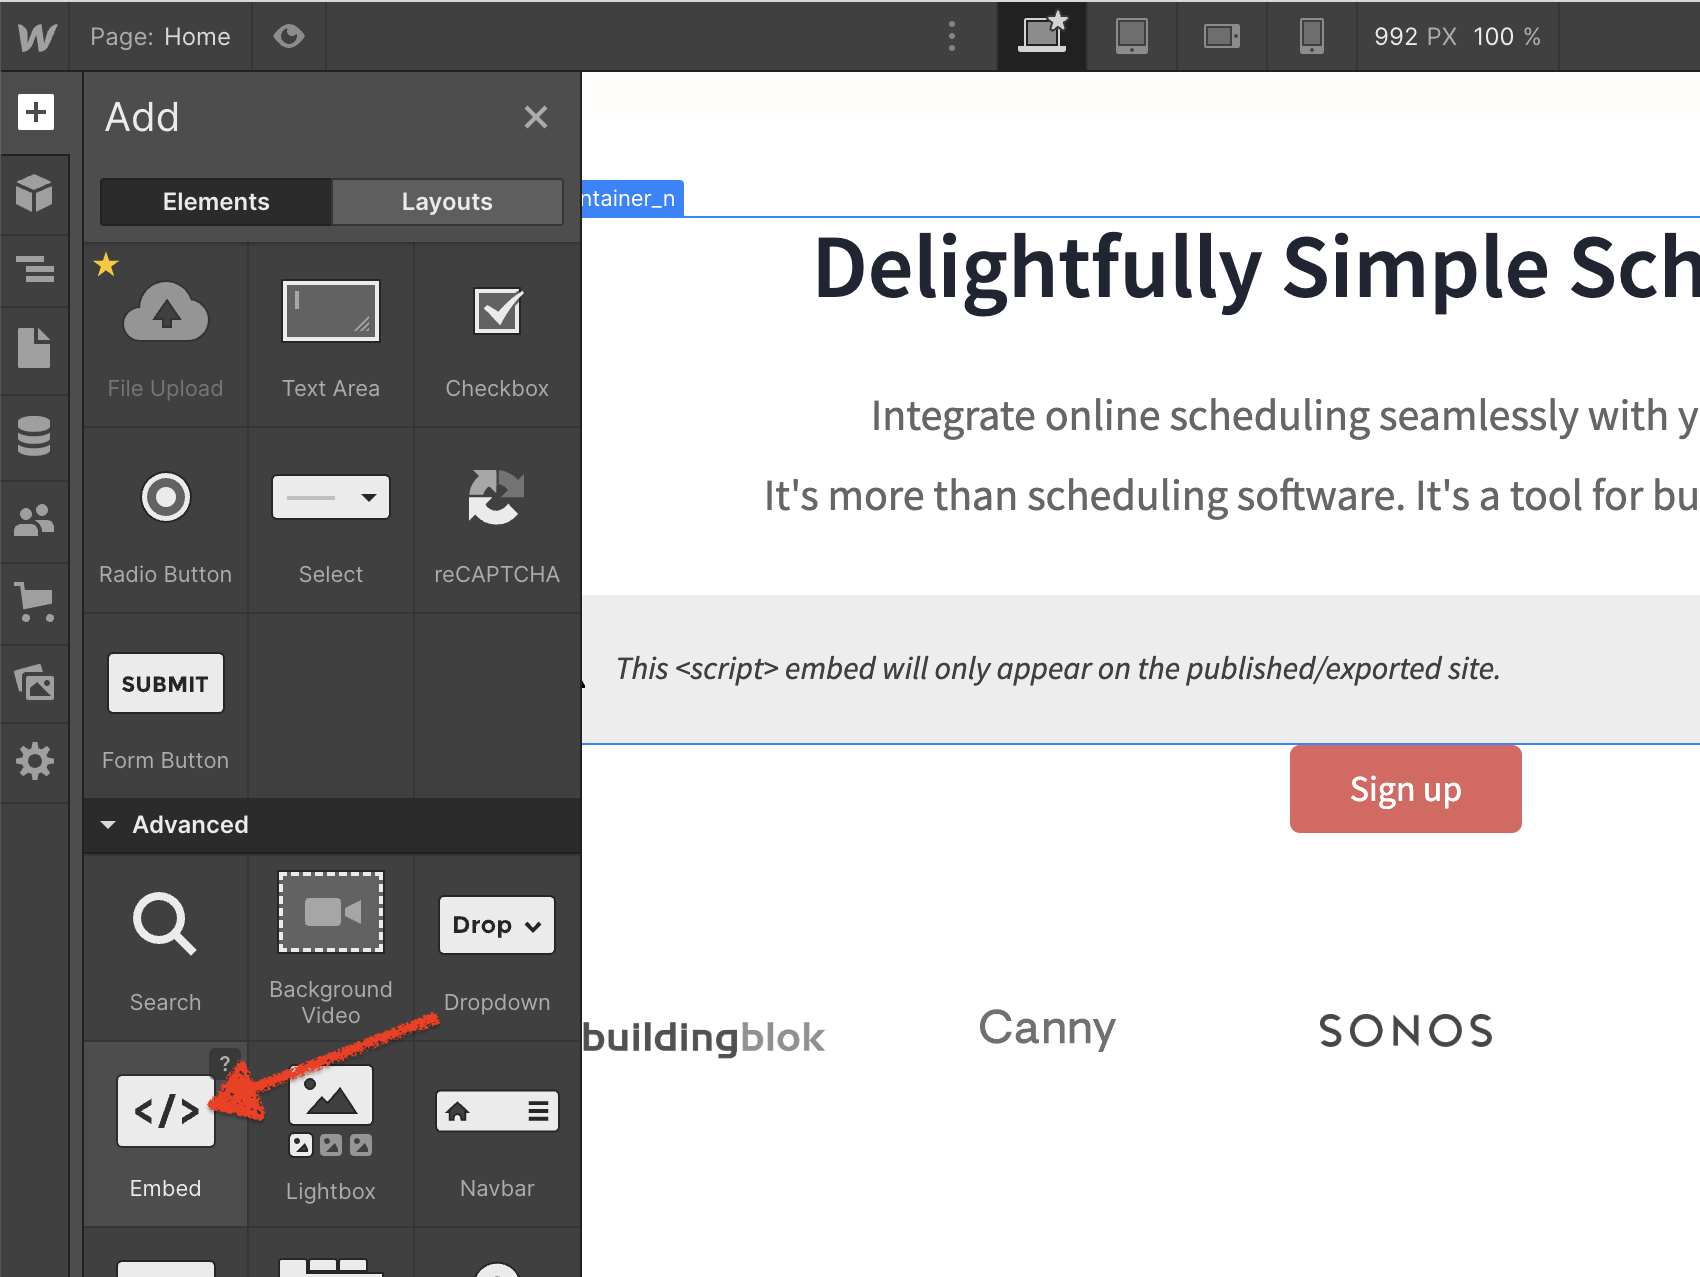The image size is (1700, 1277).
Task: Click the 100 % zoom value
Action: point(1506,37)
